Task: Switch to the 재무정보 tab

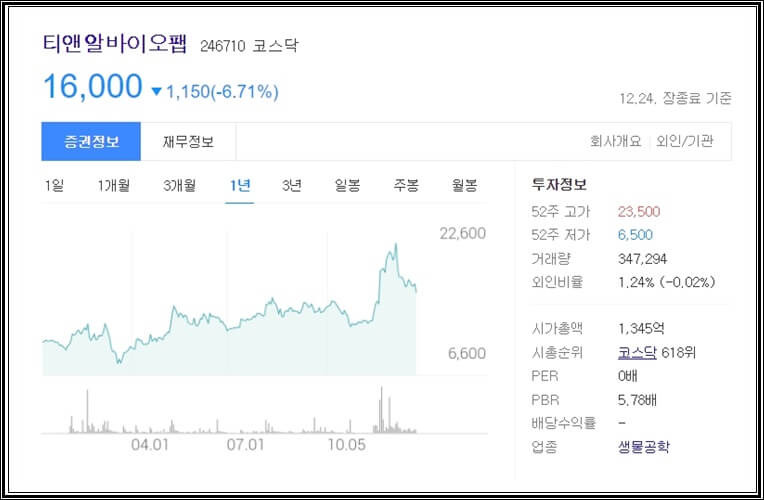Action: [x=188, y=141]
